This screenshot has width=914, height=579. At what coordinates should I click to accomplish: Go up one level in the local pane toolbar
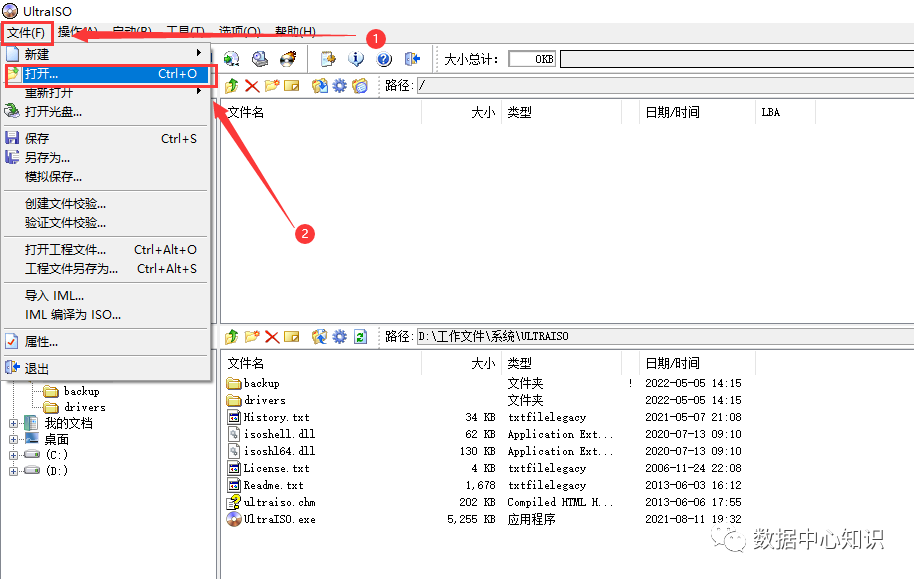tap(231, 336)
